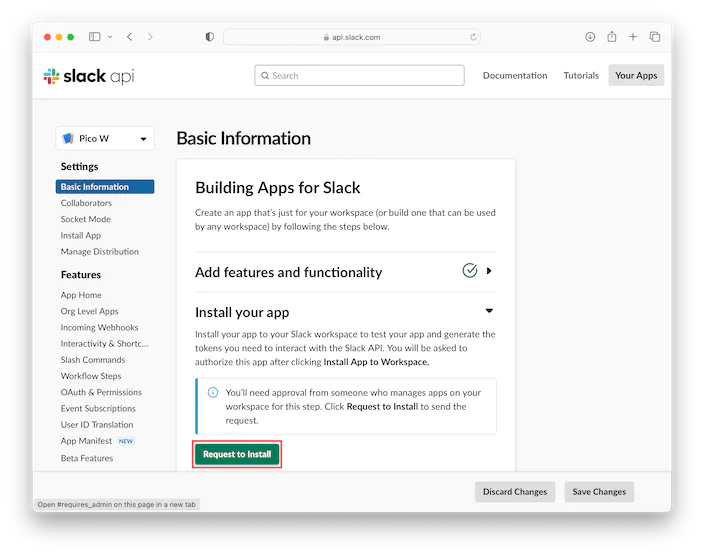704x555 pixels.
Task: Open the Documentation menu item
Action: pos(515,76)
